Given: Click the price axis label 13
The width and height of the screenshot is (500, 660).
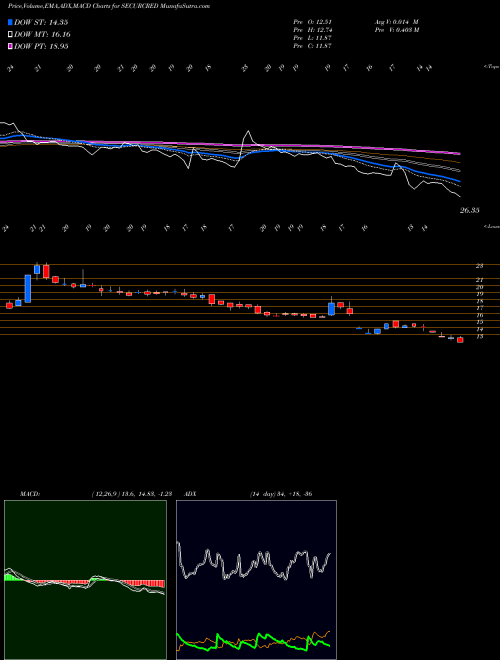Looking at the screenshot, I should (479, 336).
